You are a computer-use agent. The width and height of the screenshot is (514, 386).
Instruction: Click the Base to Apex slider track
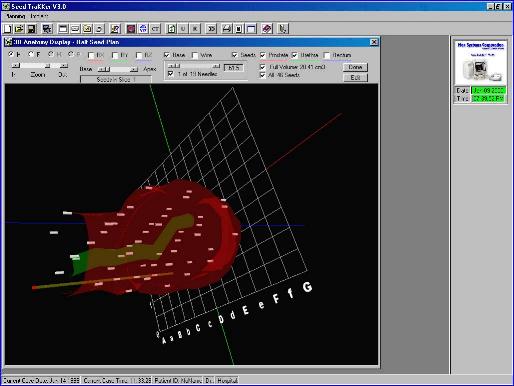pos(118,69)
